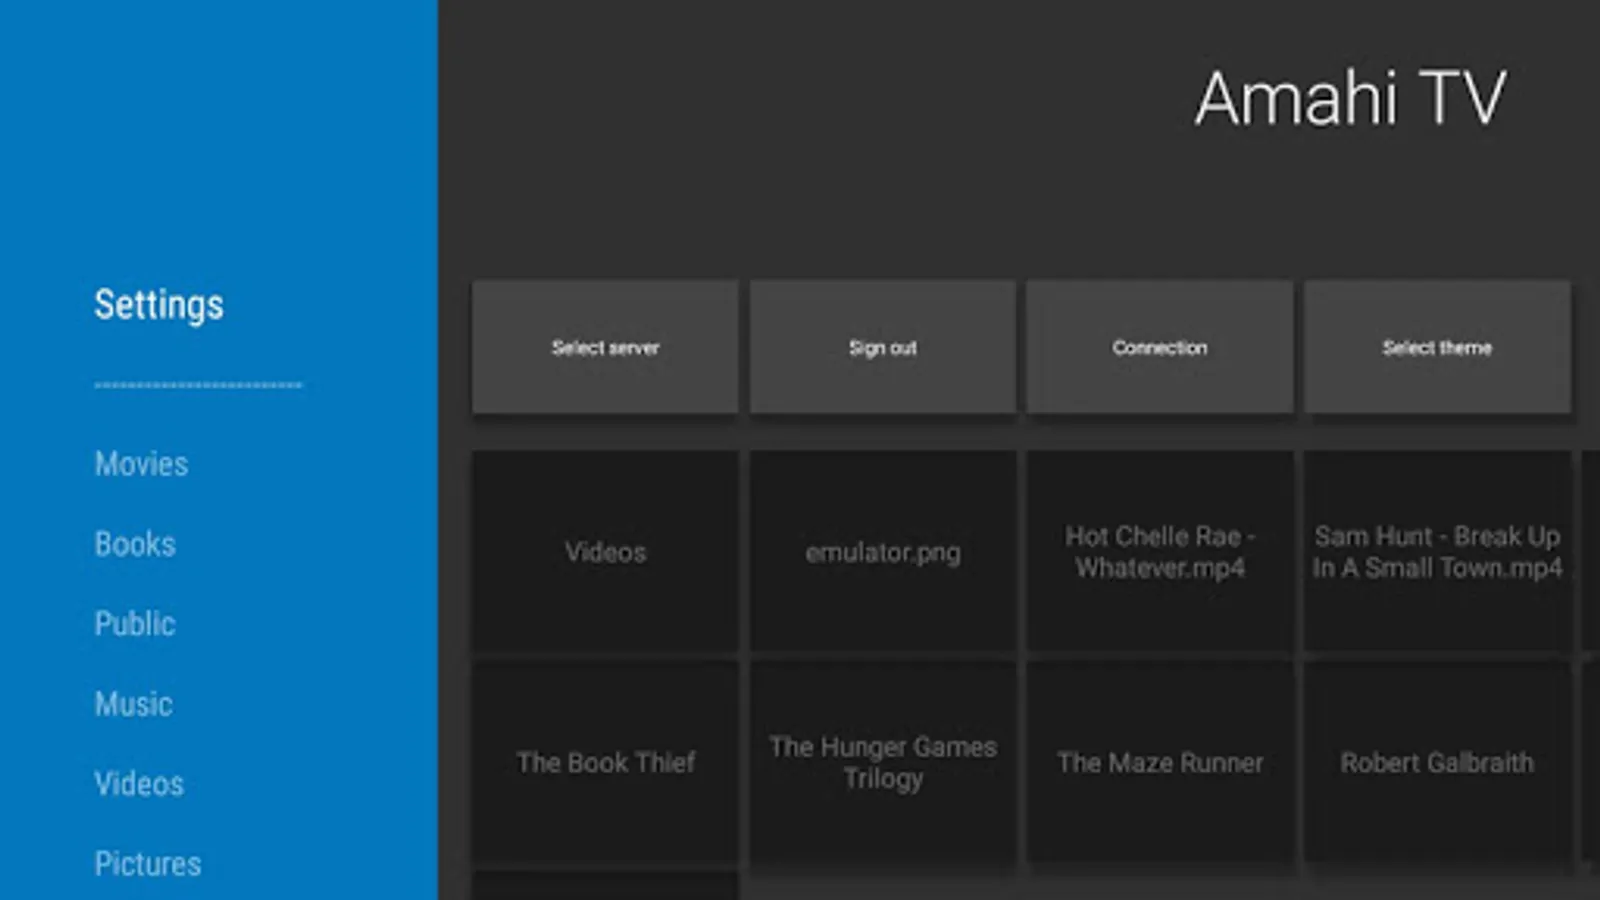Open The Book Thief card
This screenshot has height=900, width=1600.
(605, 762)
